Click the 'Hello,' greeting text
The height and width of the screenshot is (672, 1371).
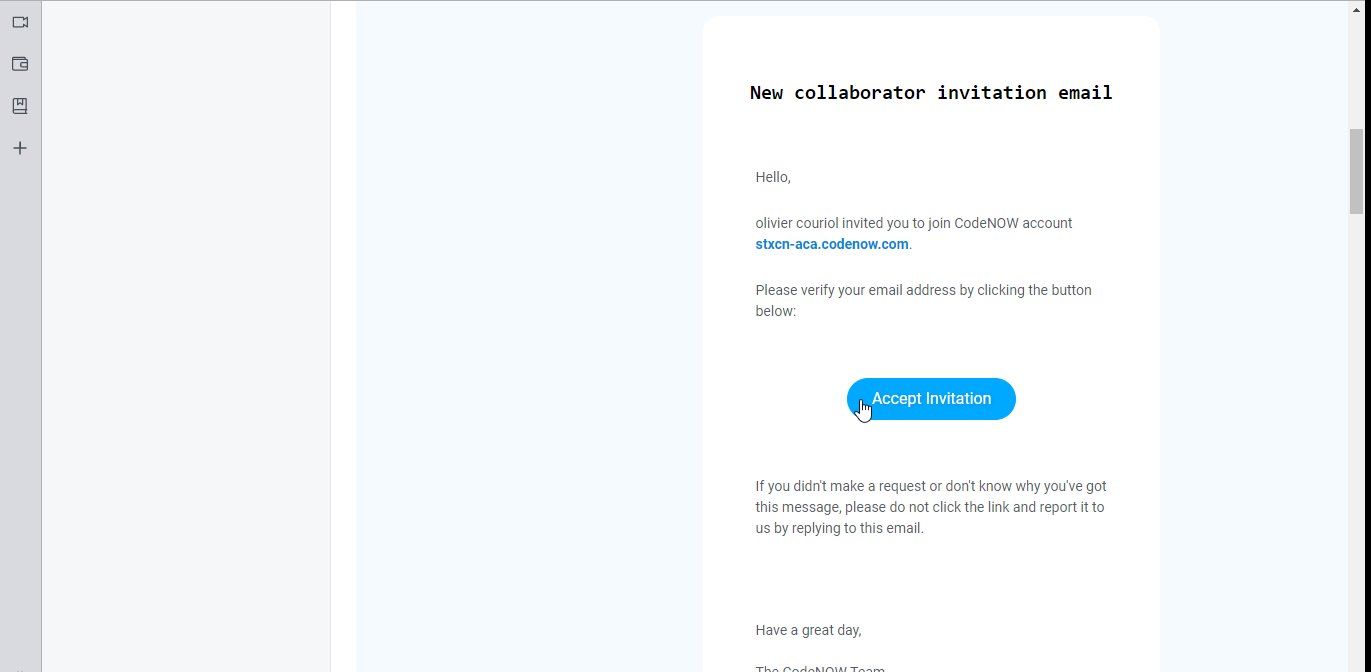click(773, 177)
